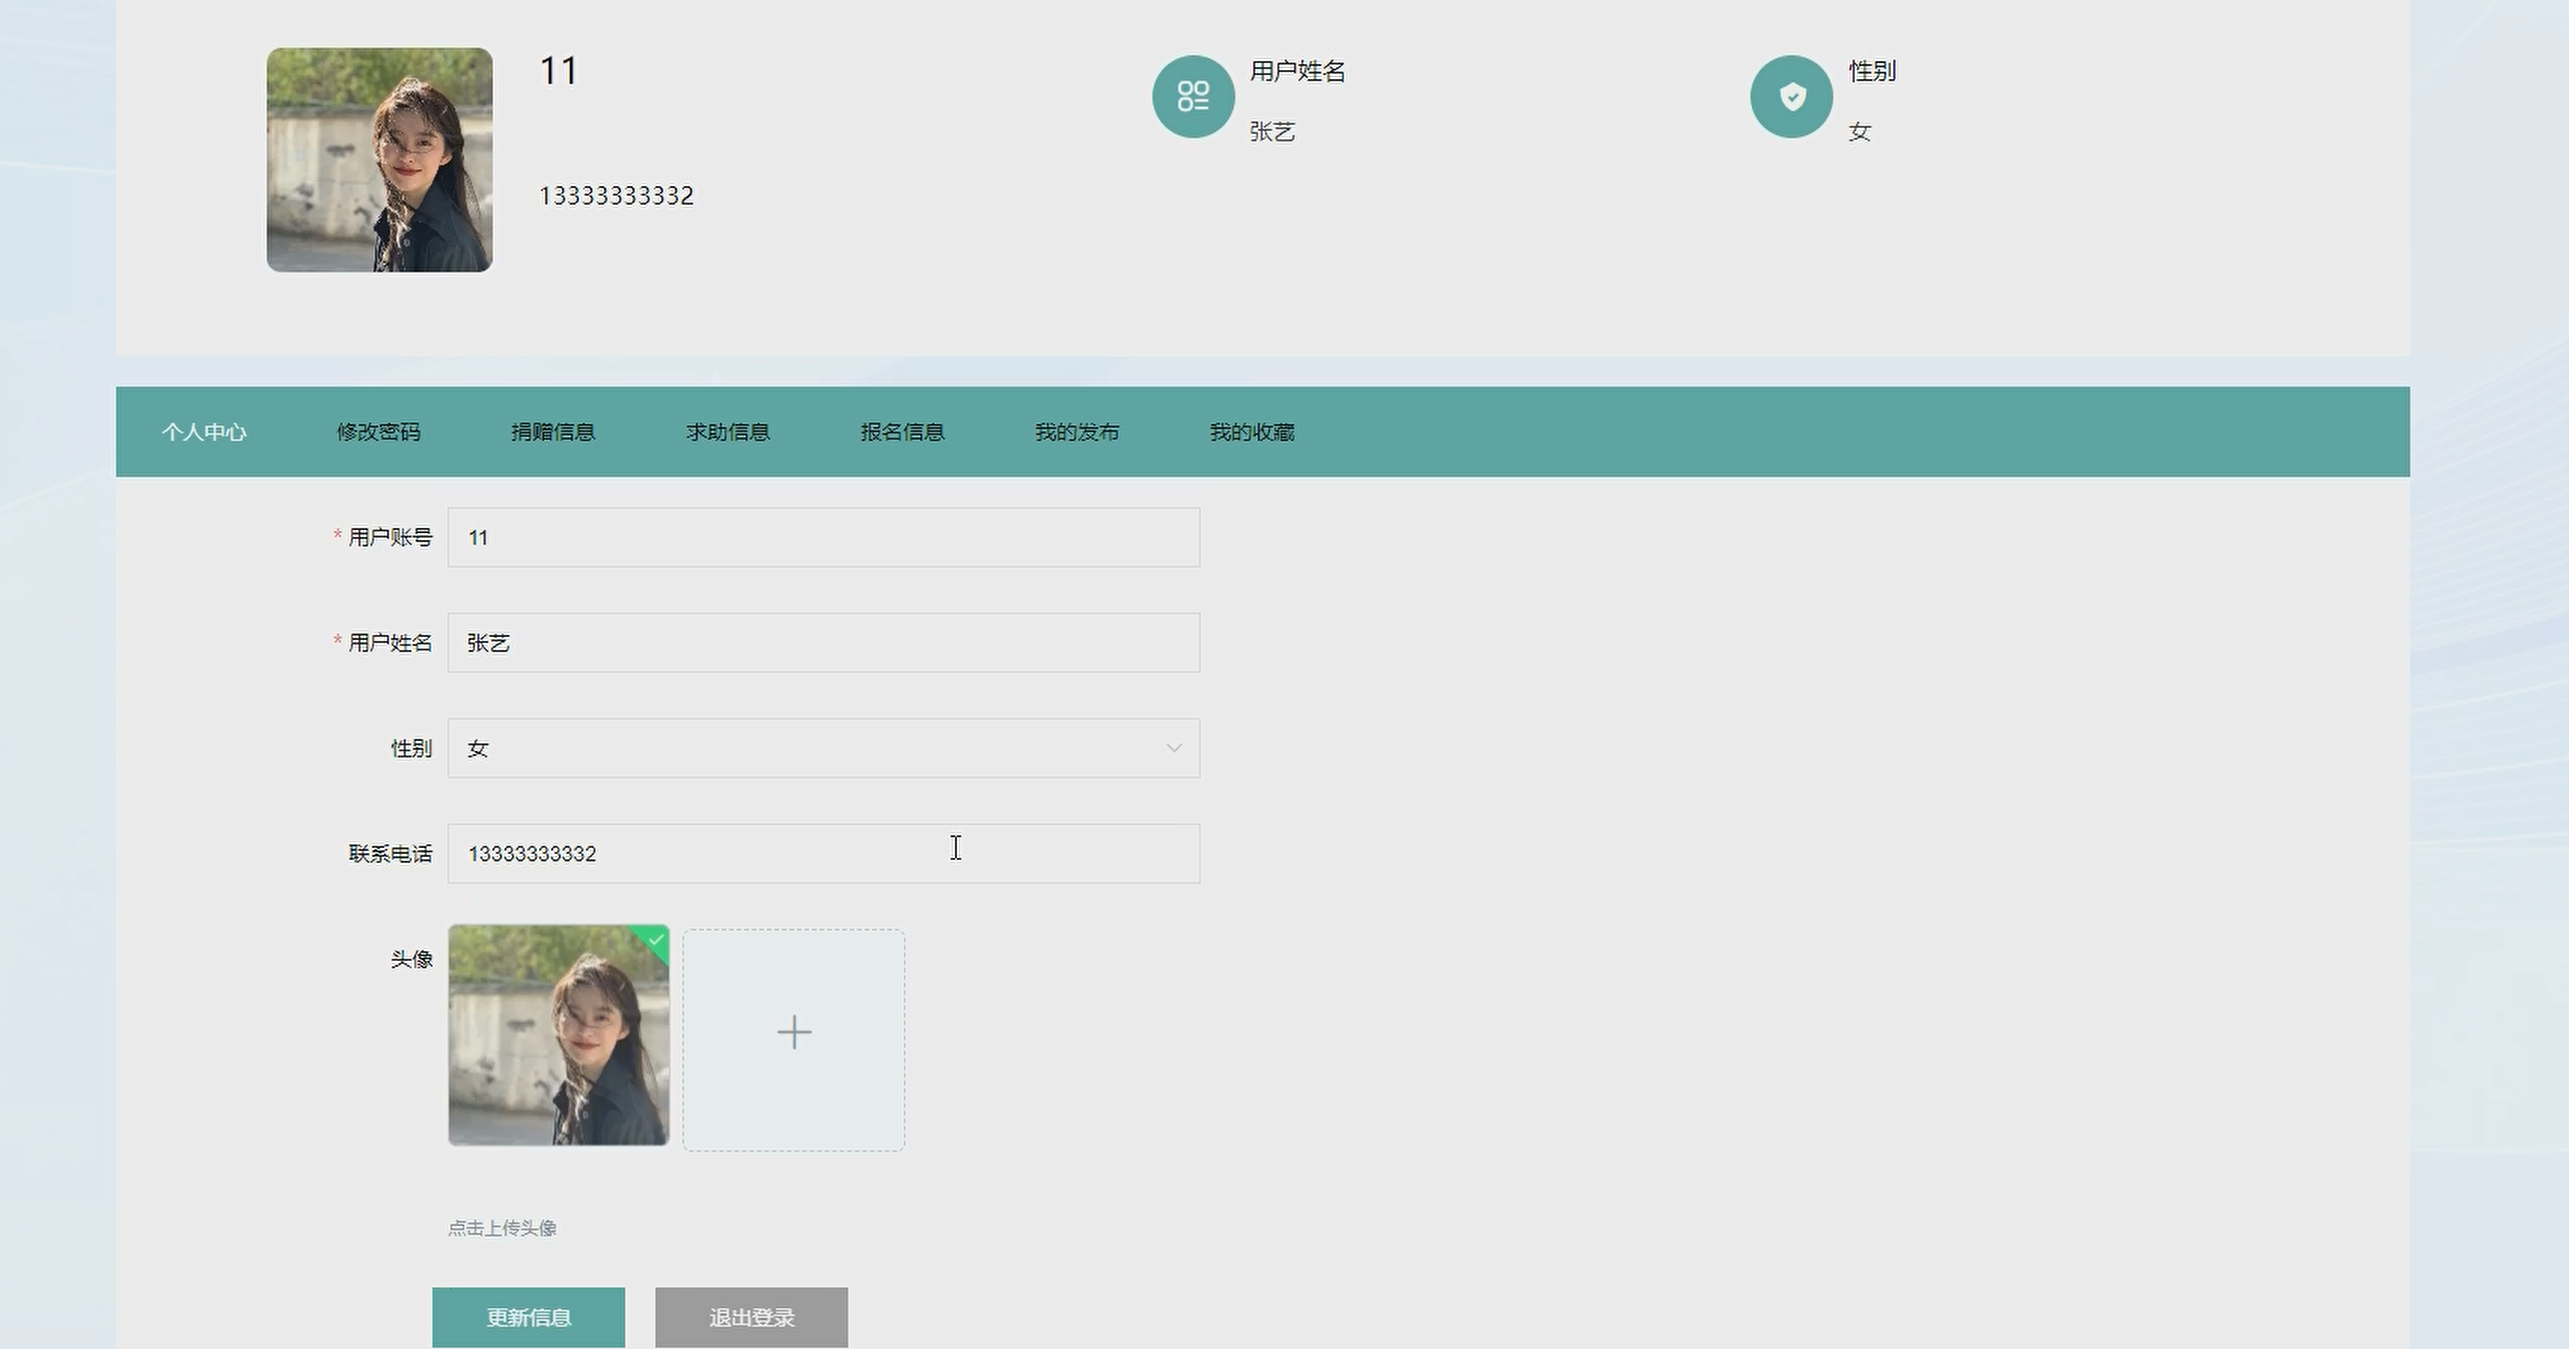Open 我的收藏 tab

pyautogui.click(x=1252, y=432)
